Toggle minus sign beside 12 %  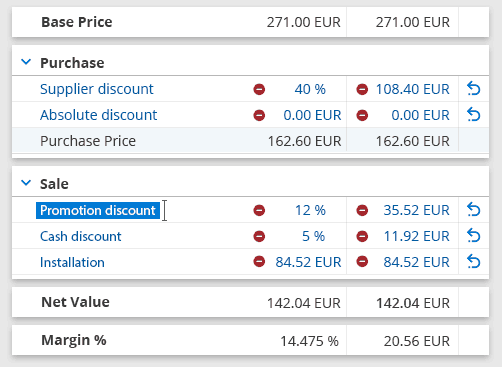click(x=259, y=210)
